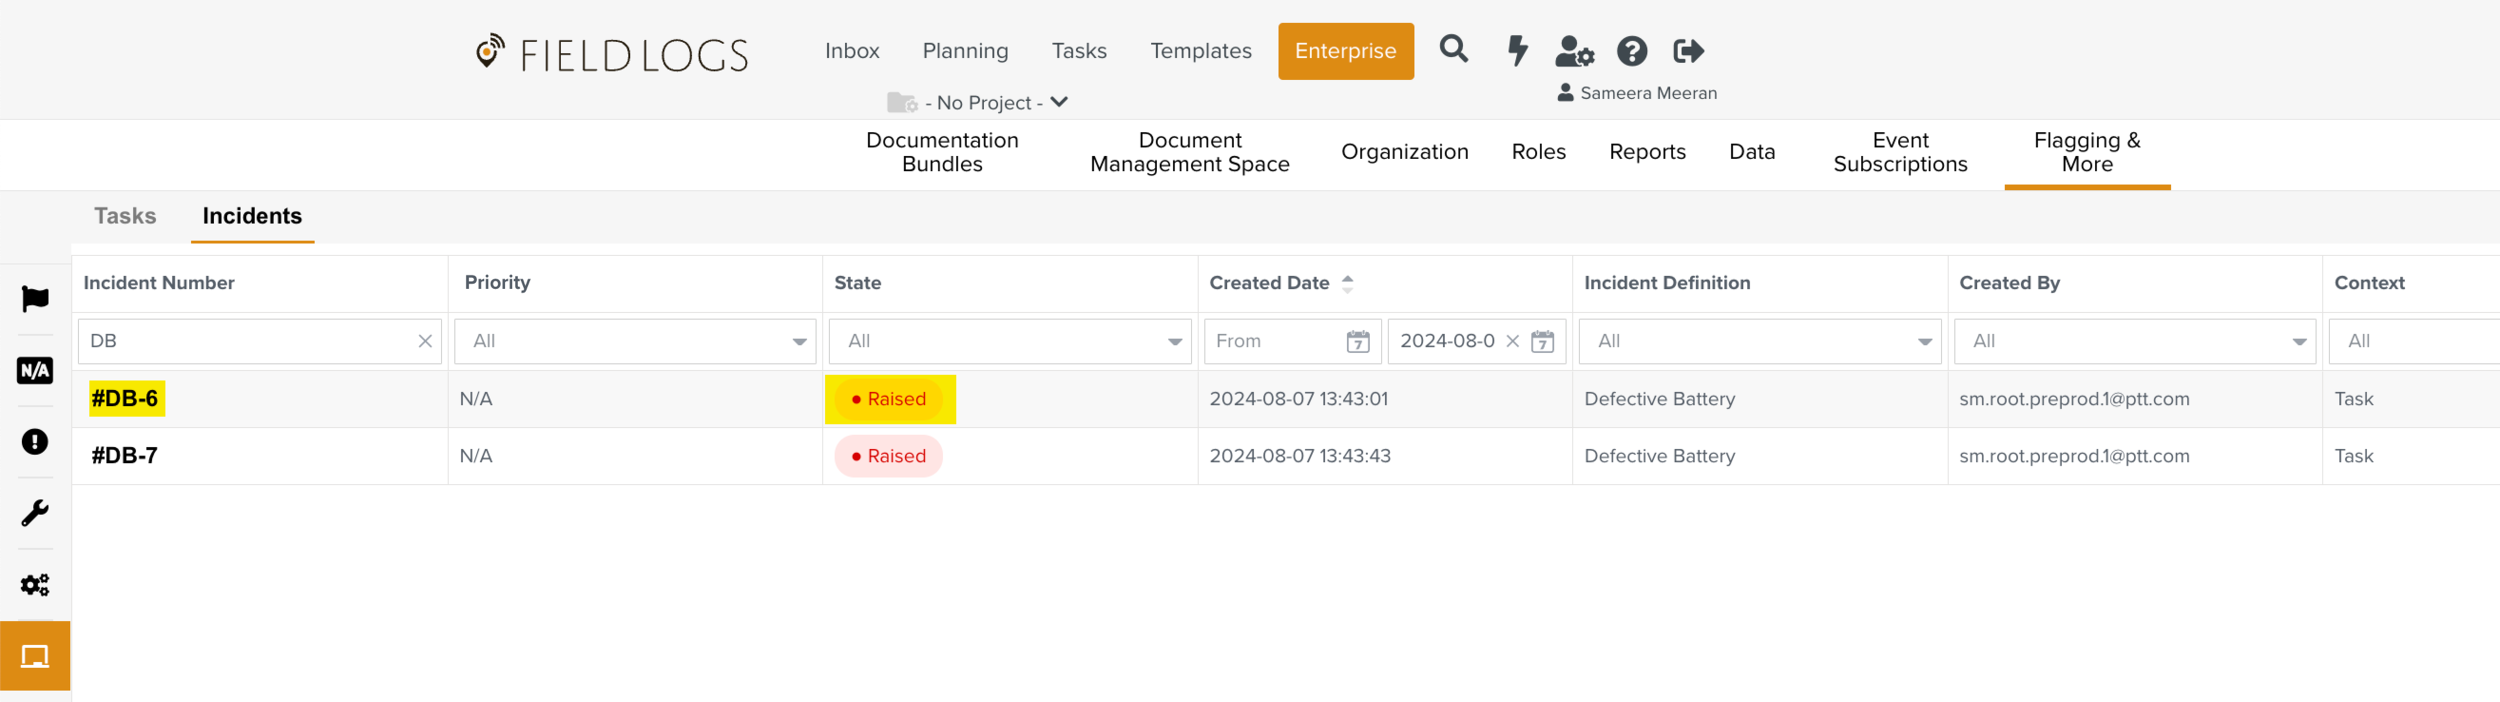Open the wrench icon in sidebar

pos(35,514)
